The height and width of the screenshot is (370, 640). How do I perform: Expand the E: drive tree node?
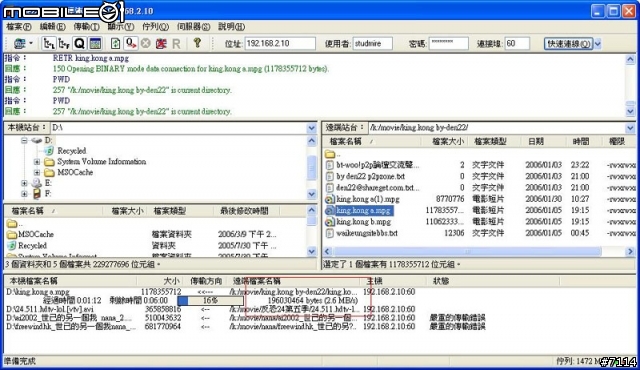pyautogui.click(x=24, y=183)
